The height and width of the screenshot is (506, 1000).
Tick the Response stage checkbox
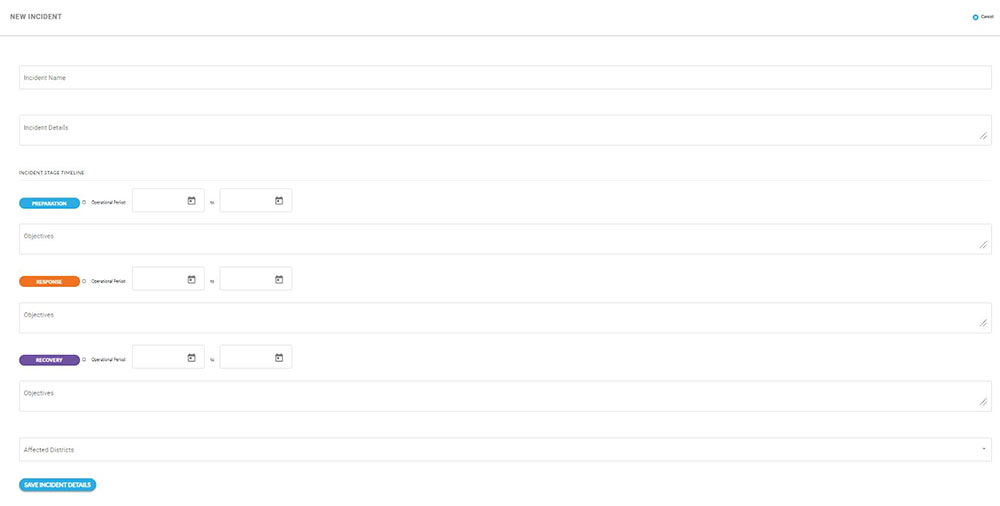84,281
